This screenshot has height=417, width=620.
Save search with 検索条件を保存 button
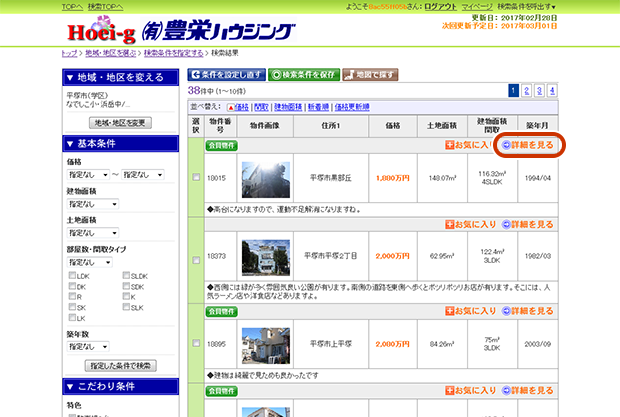click(x=304, y=74)
